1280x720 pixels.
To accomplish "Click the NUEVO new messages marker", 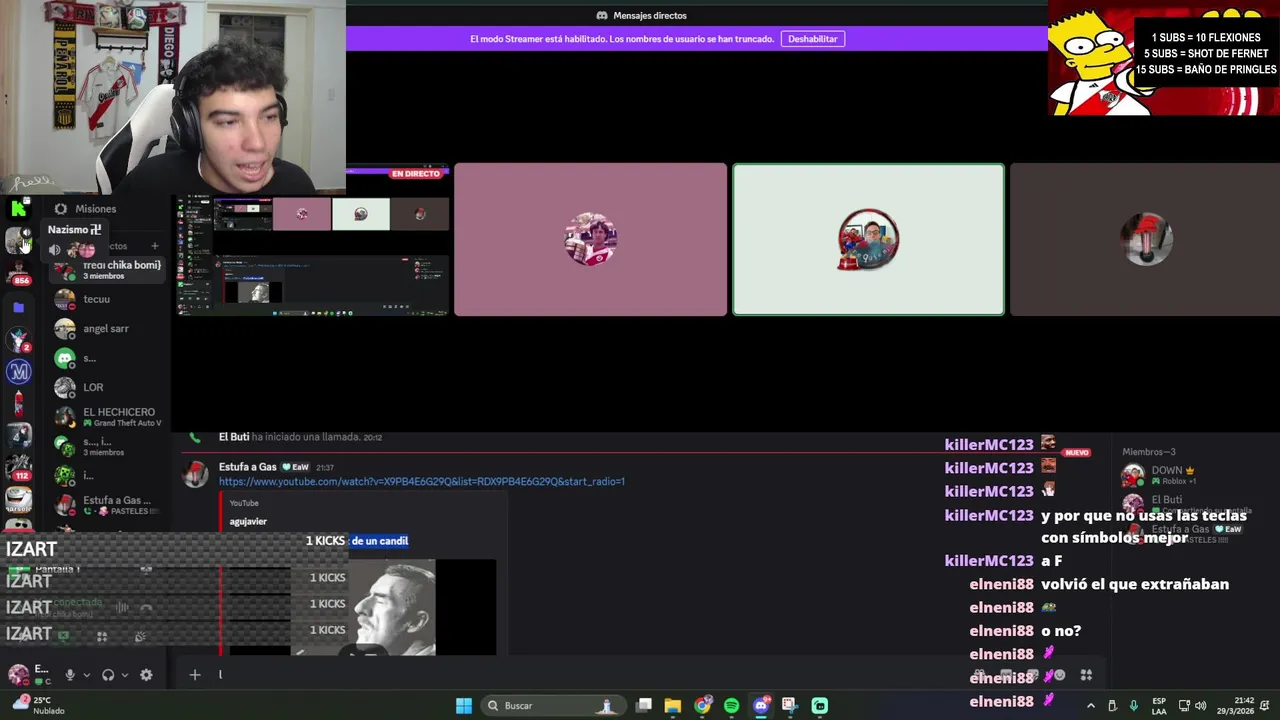I will pyautogui.click(x=1077, y=453).
